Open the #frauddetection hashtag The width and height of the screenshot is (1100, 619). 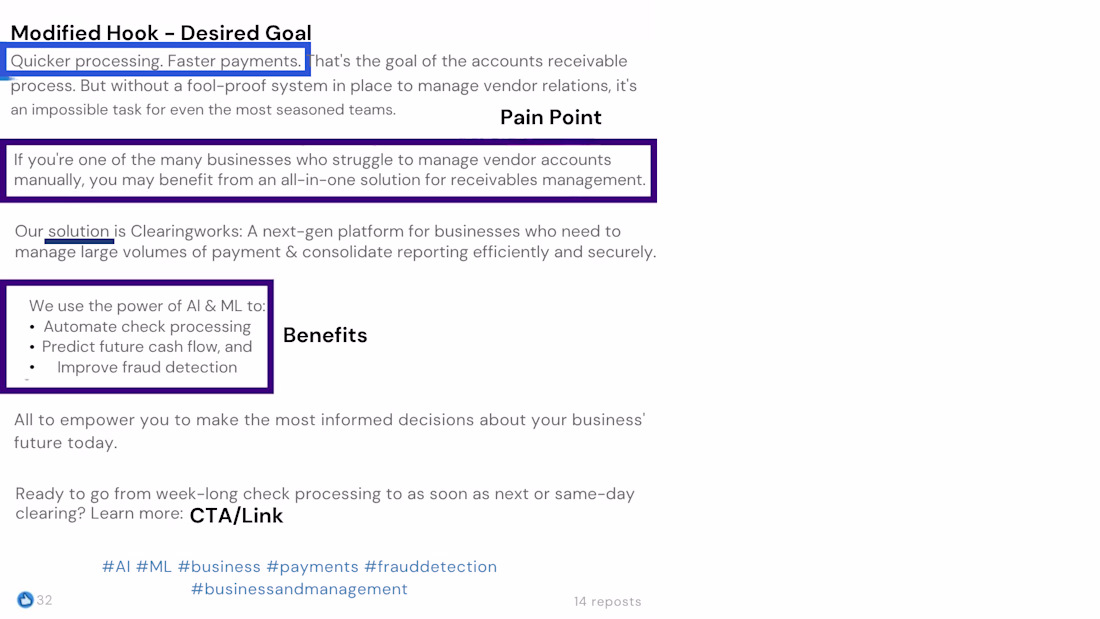click(x=430, y=567)
